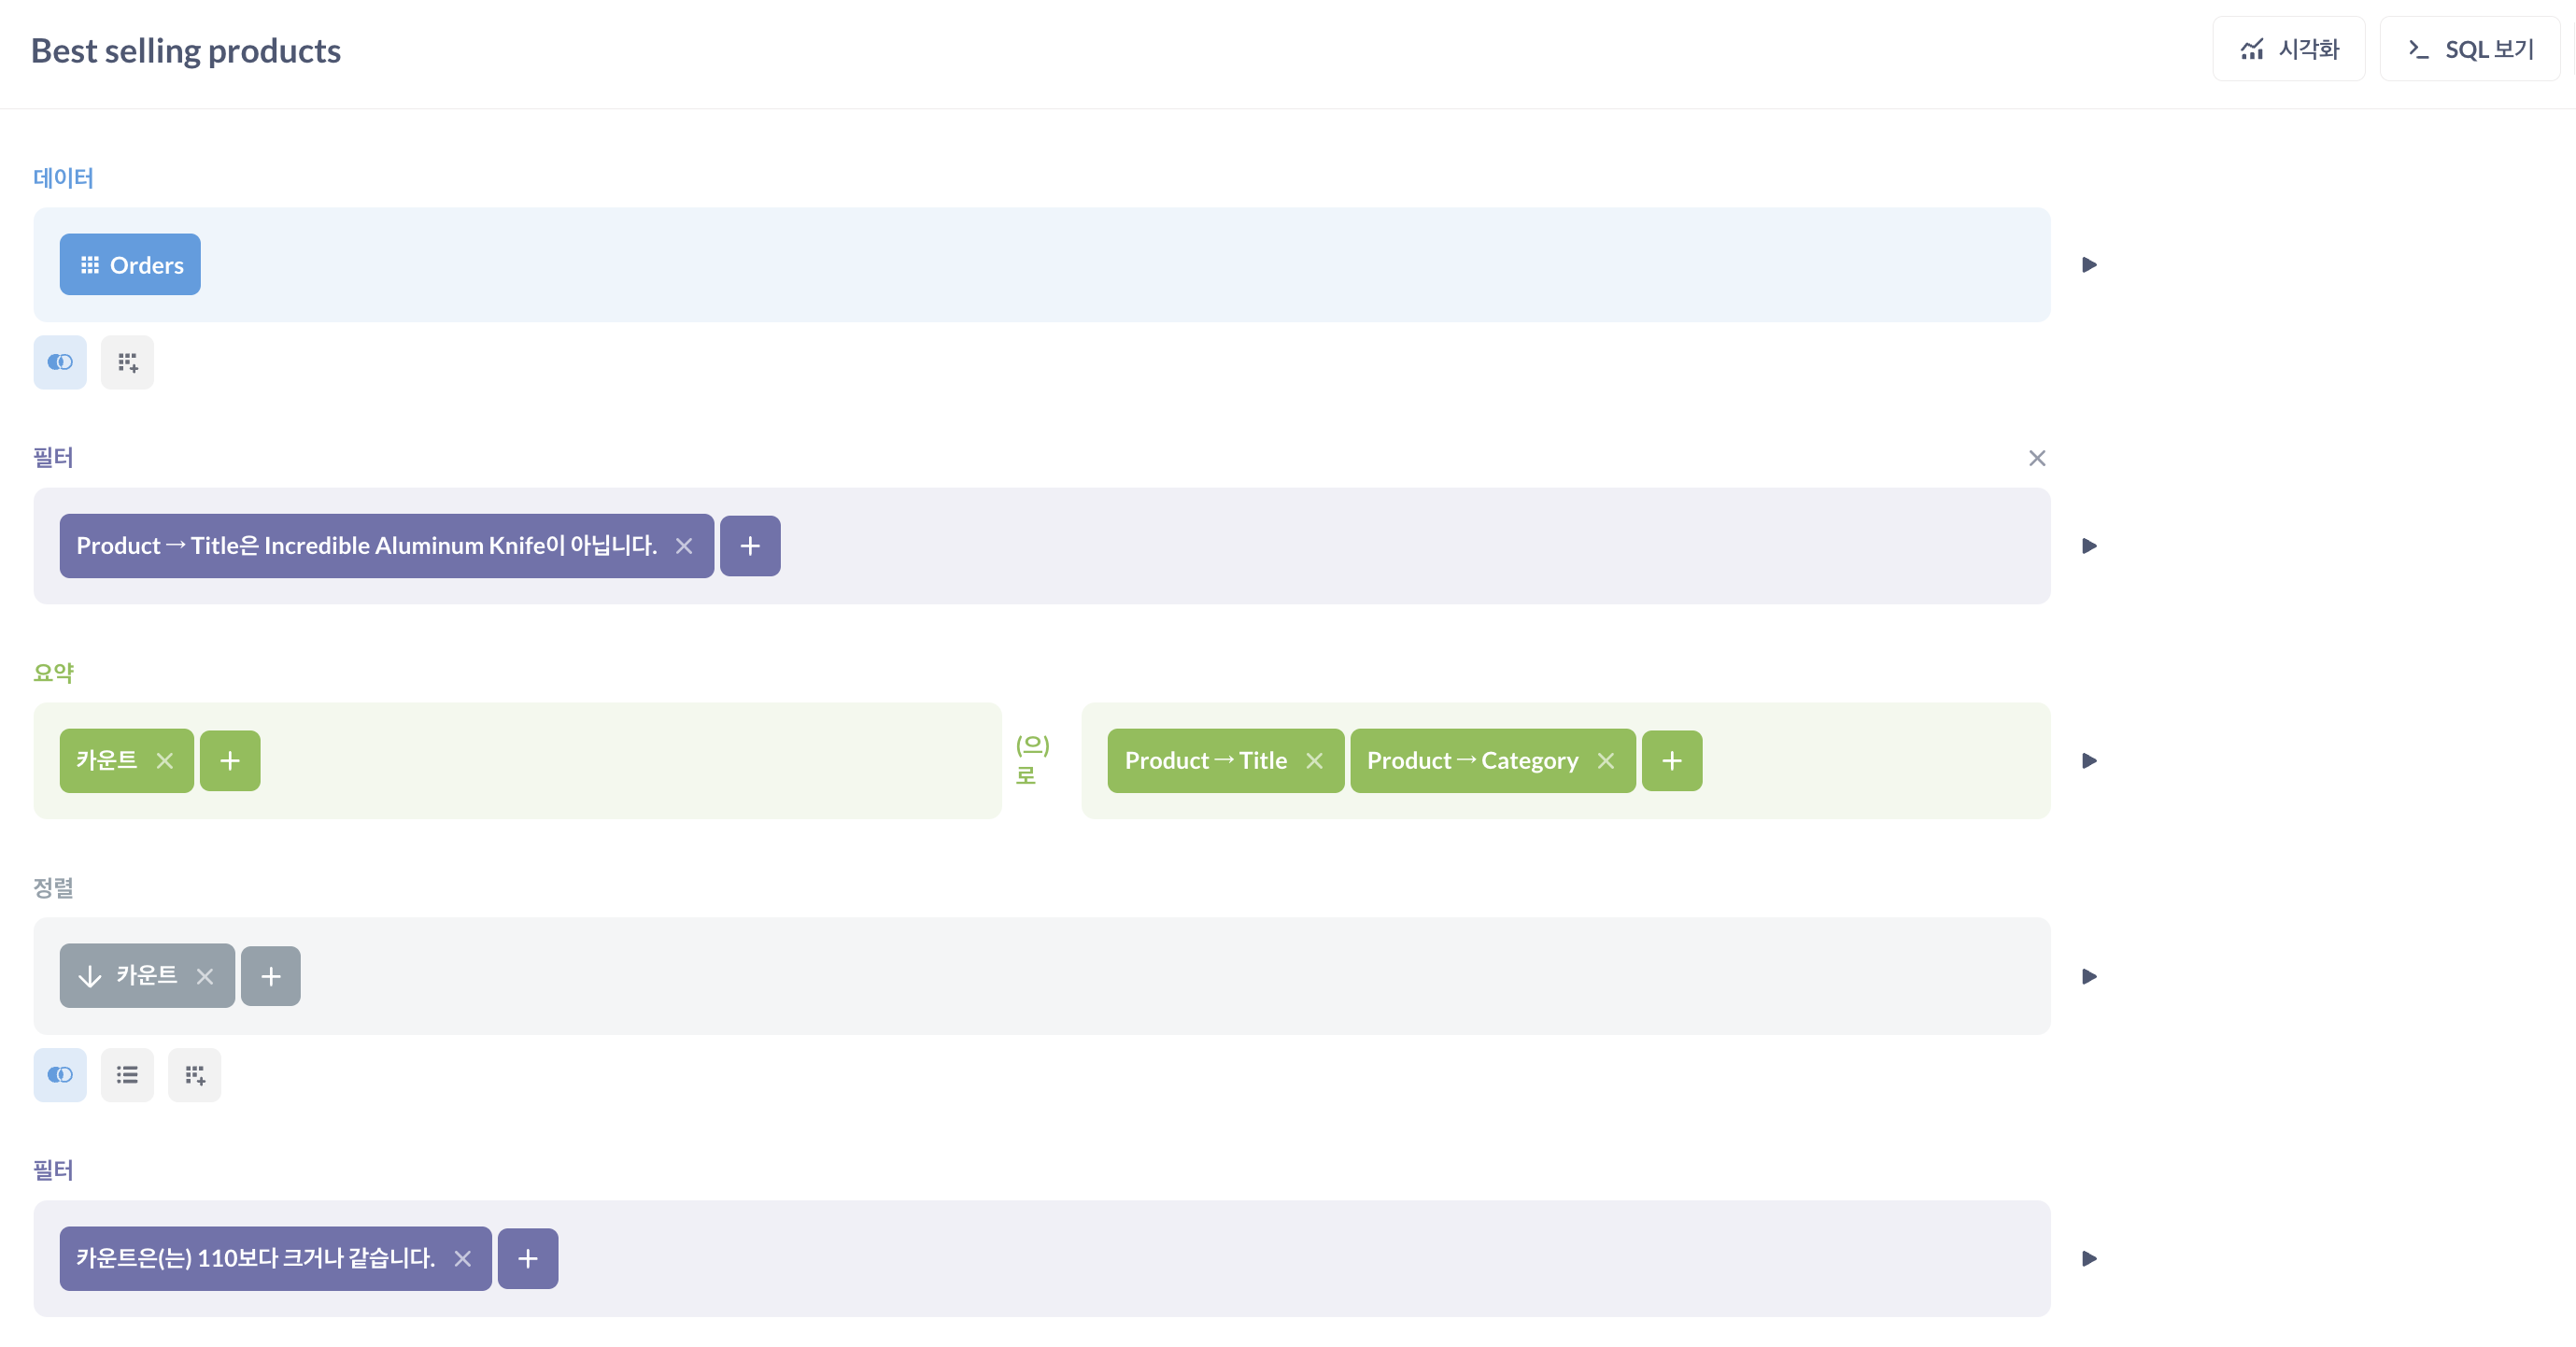
Task: Click custom column icon below data section
Action: (x=127, y=362)
